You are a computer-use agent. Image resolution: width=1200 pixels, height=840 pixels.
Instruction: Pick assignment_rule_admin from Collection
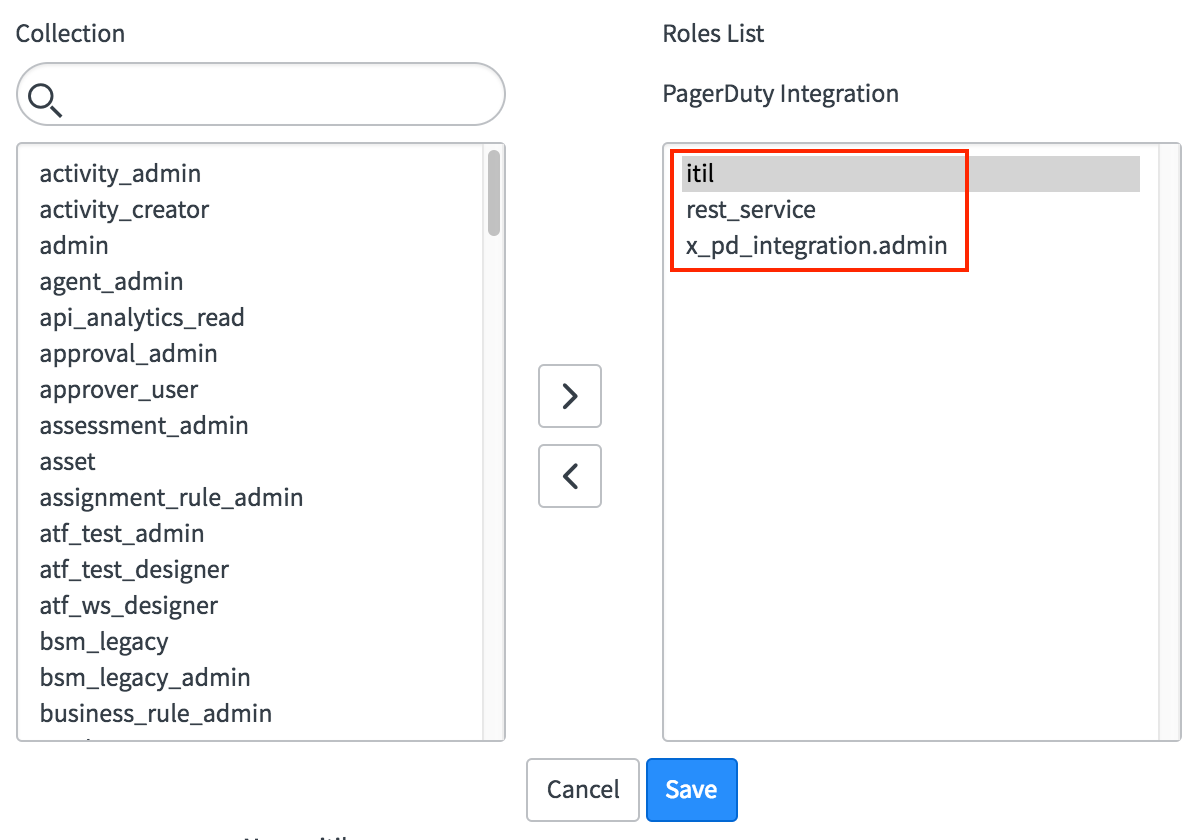click(x=171, y=498)
